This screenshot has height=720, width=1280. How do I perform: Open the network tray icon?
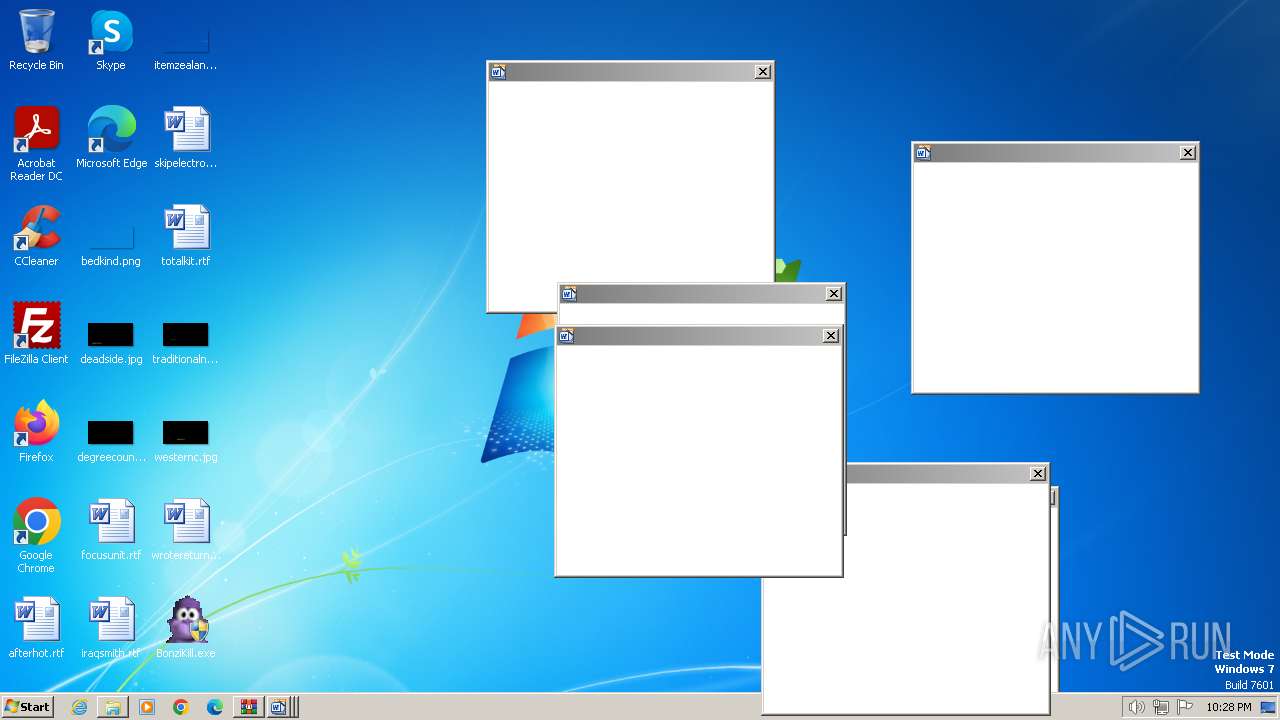tap(1161, 707)
